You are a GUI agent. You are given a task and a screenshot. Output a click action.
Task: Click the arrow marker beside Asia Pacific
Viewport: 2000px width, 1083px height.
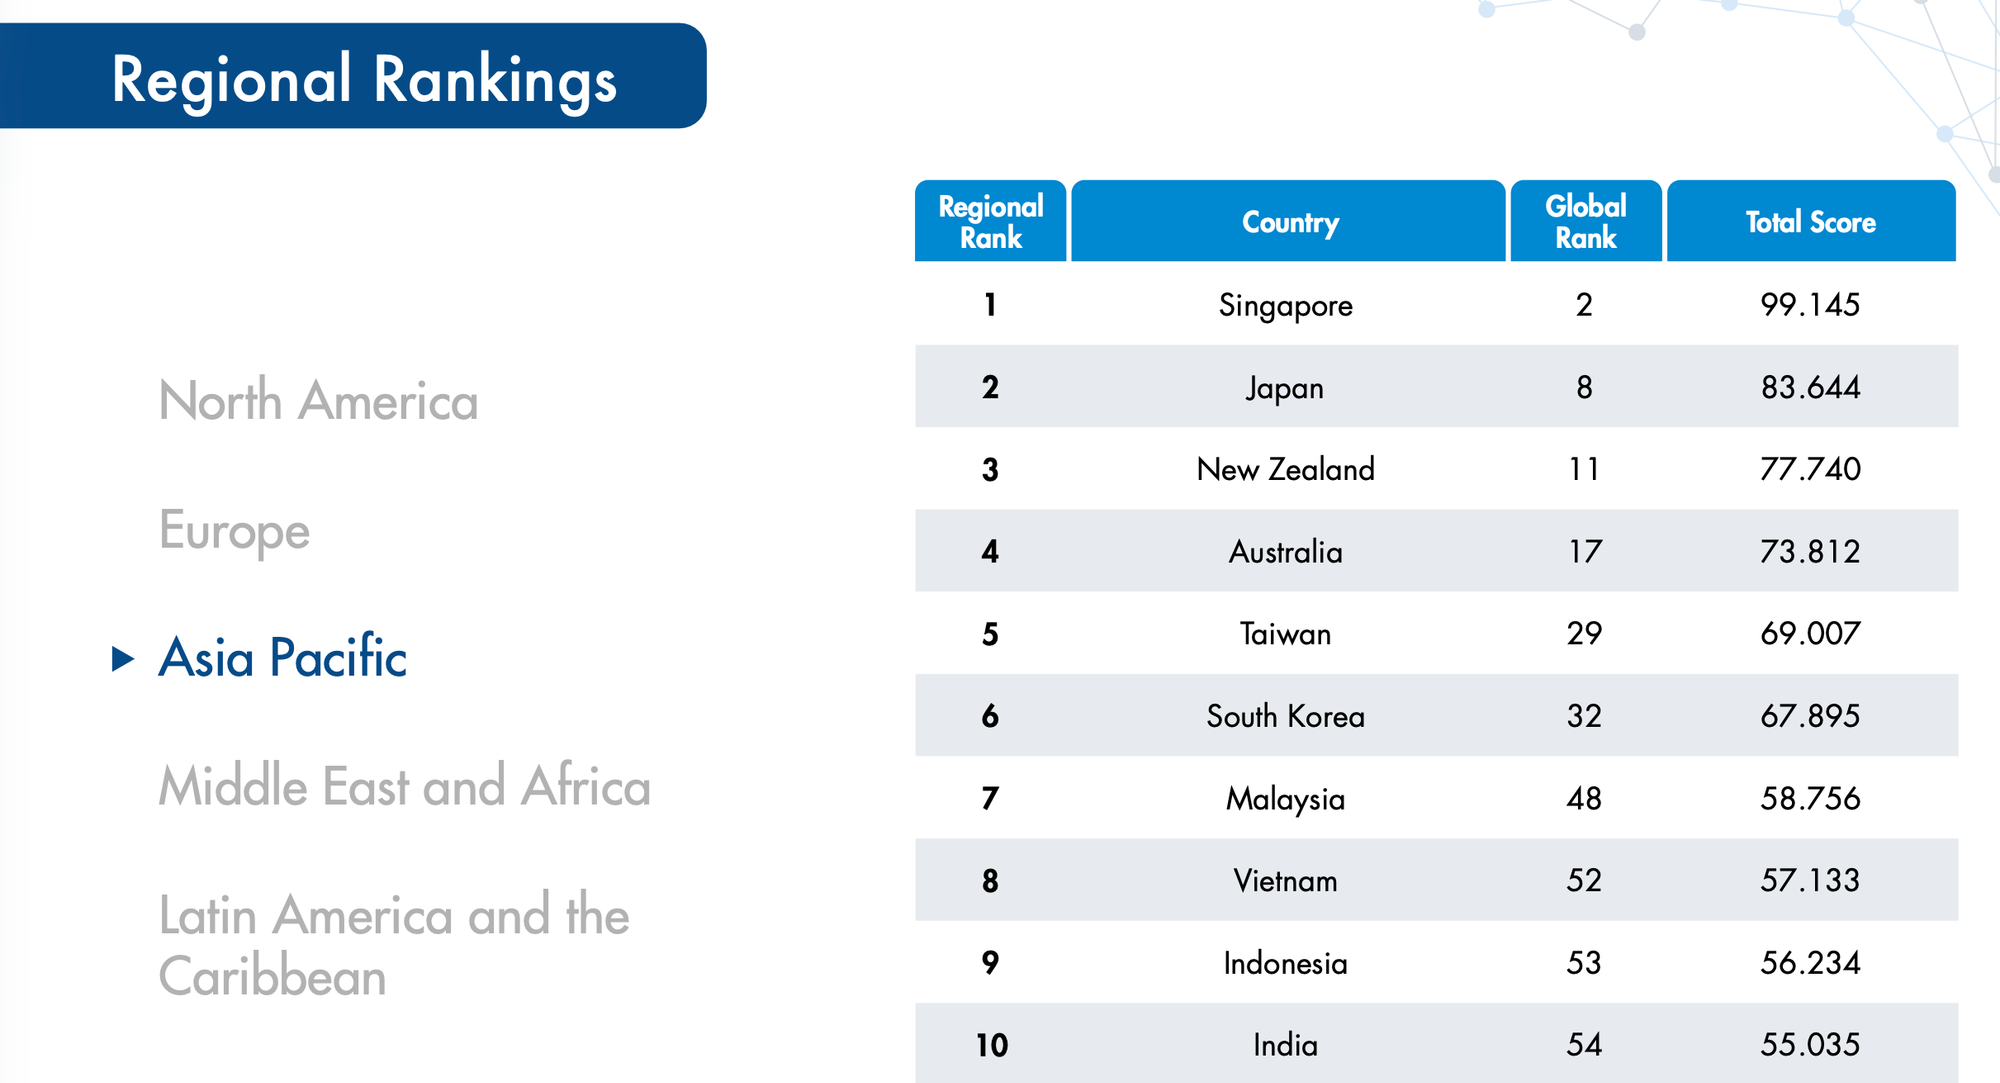123,658
